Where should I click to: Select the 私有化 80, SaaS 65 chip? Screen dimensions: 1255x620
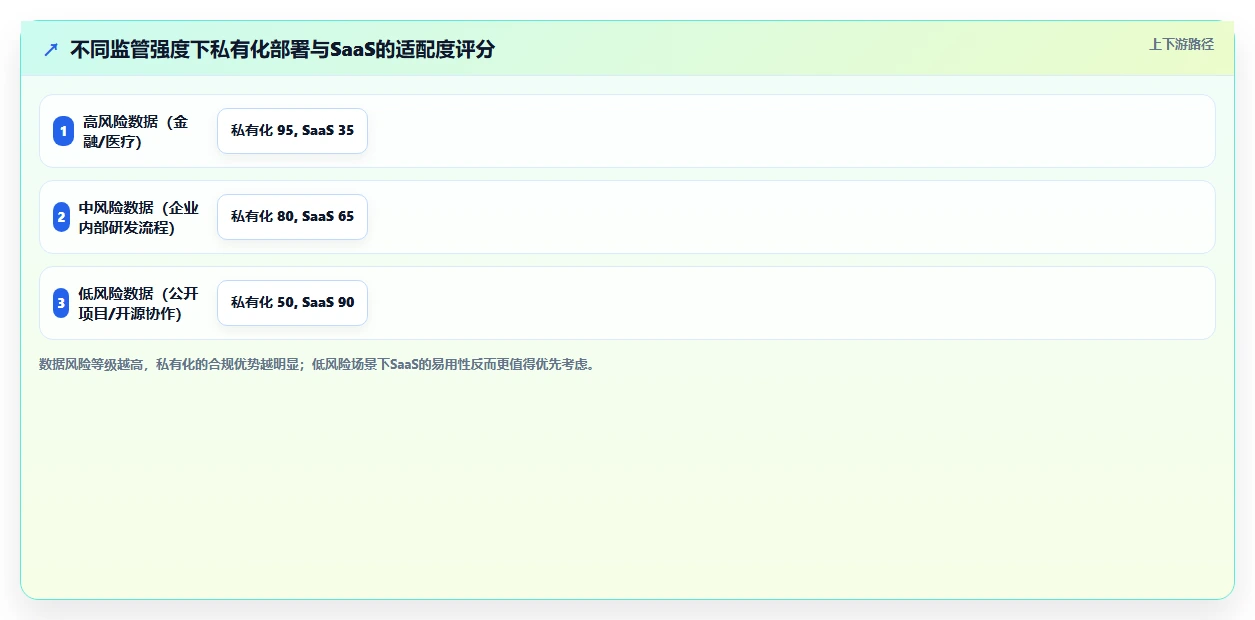[292, 217]
